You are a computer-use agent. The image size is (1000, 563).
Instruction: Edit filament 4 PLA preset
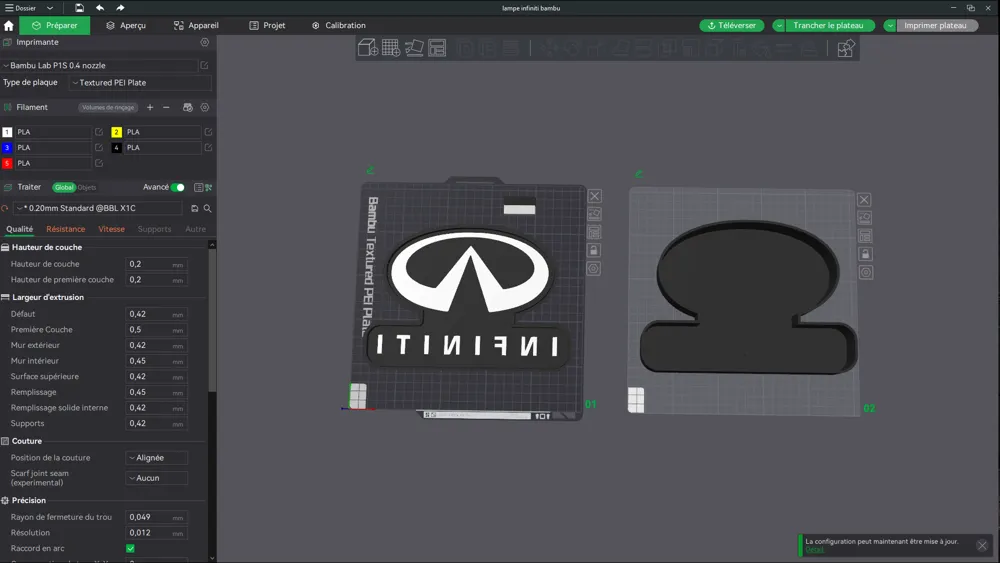coord(208,147)
